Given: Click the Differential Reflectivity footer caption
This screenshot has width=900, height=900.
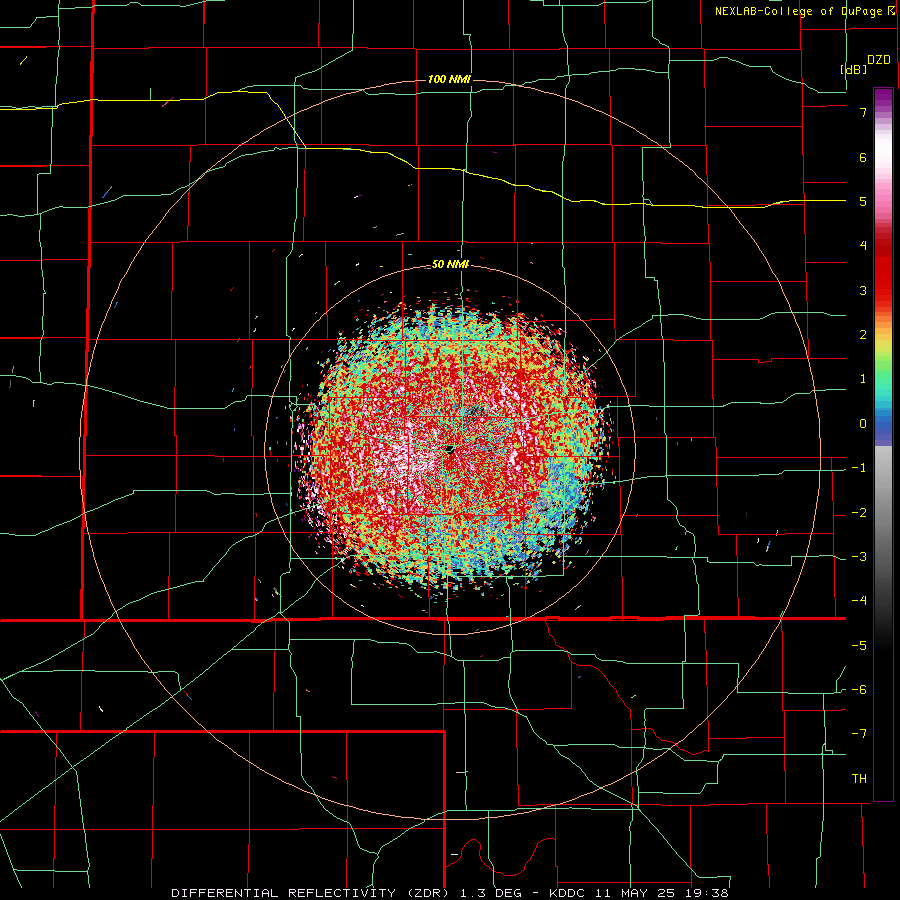Looking at the screenshot, I should click(x=449, y=893).
